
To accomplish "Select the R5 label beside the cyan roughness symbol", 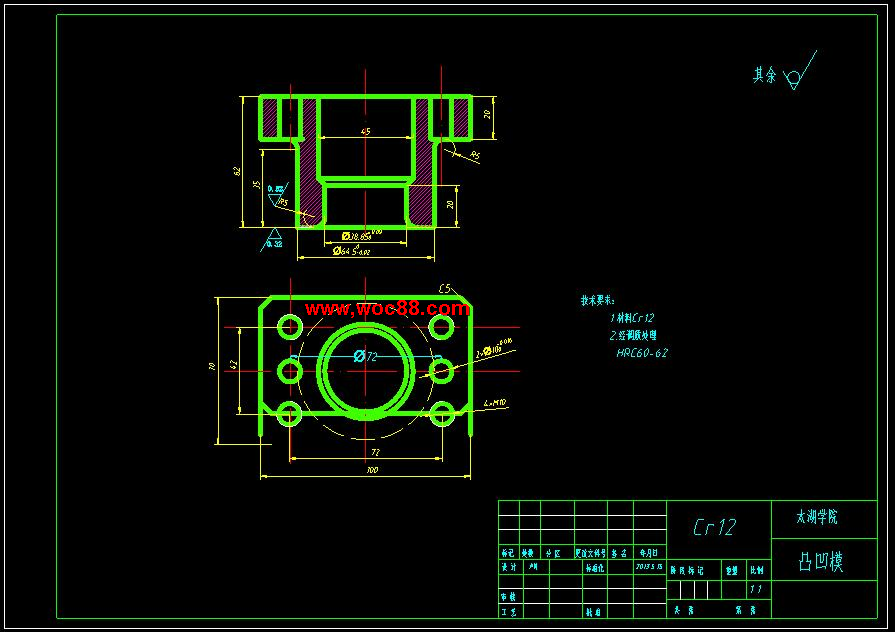I will [x=283, y=202].
